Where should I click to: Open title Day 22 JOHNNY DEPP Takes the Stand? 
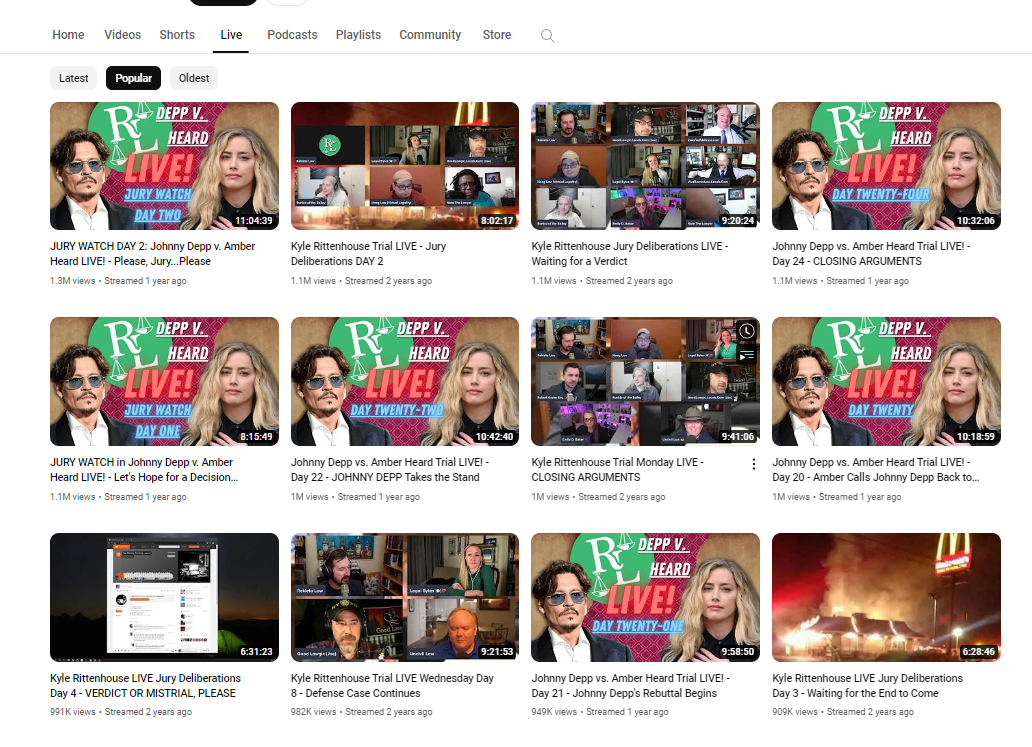pos(390,469)
